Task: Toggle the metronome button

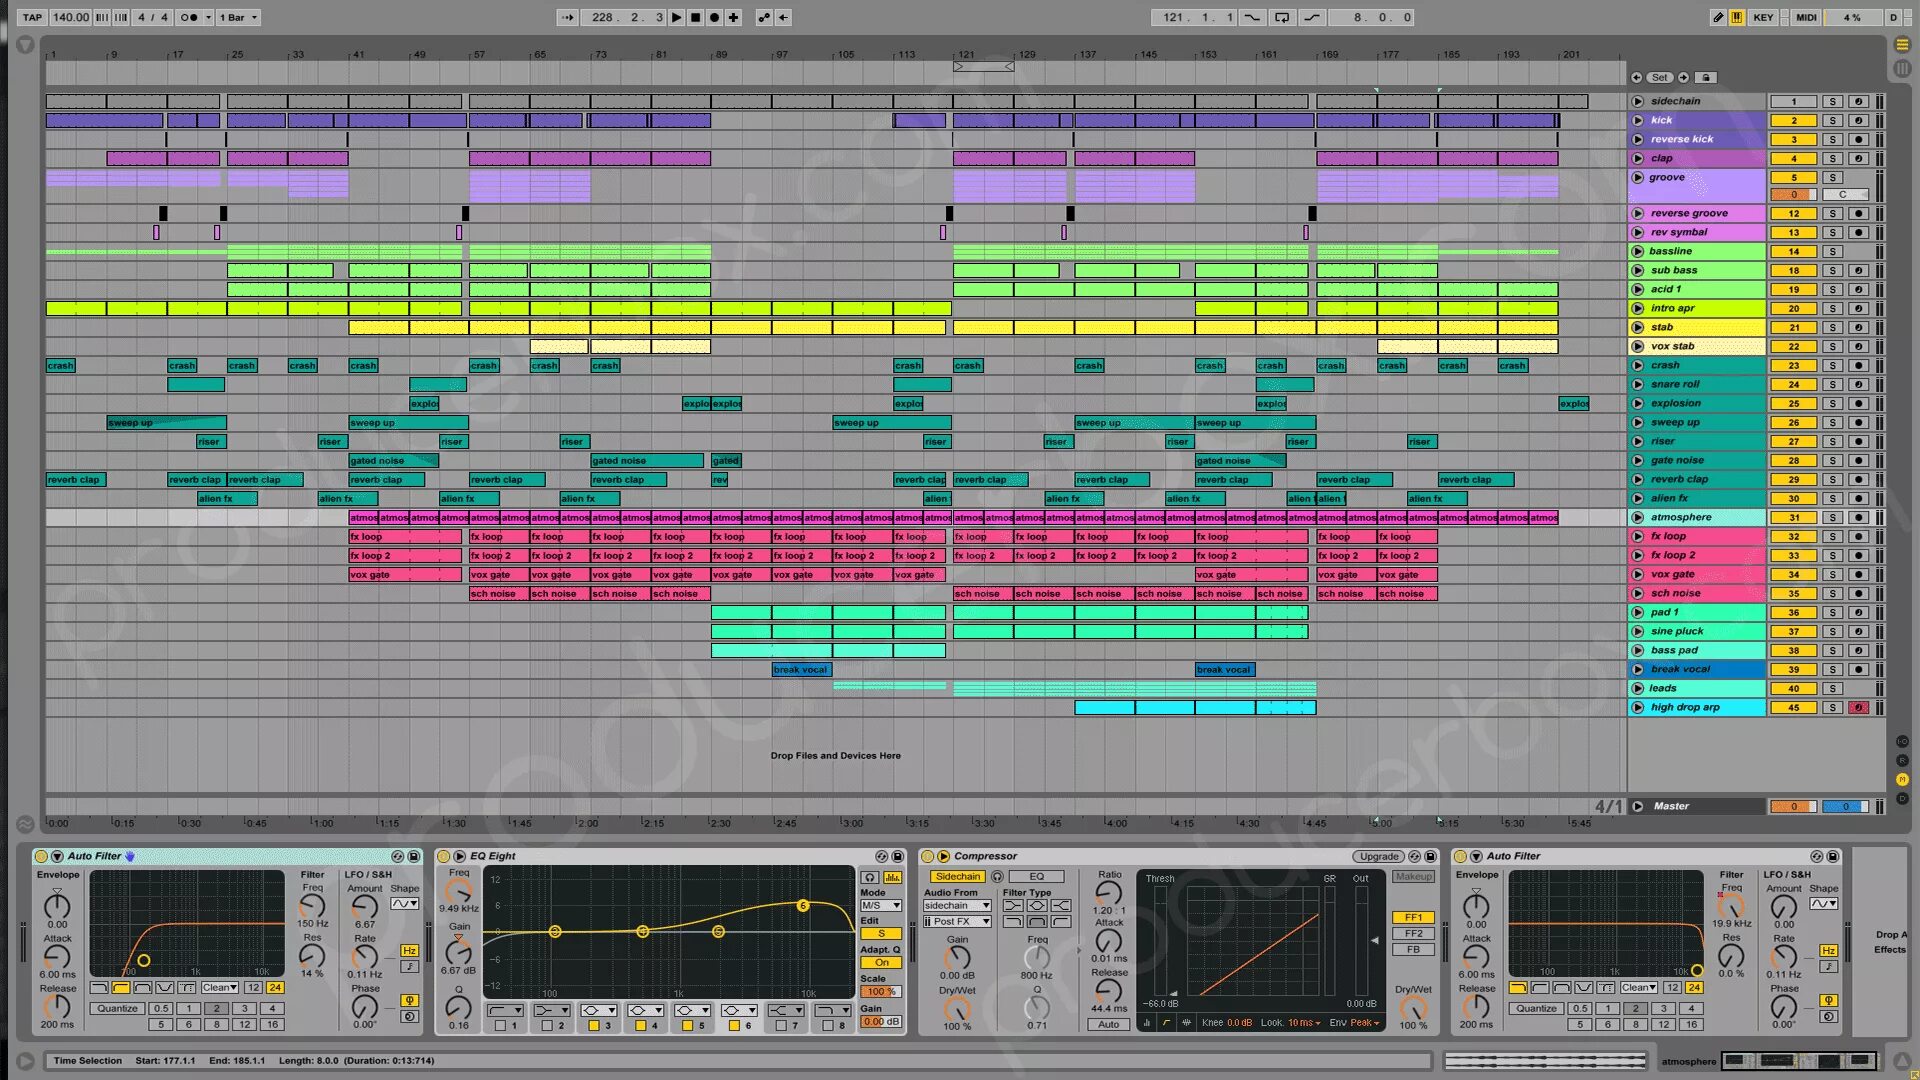Action: coord(189,17)
